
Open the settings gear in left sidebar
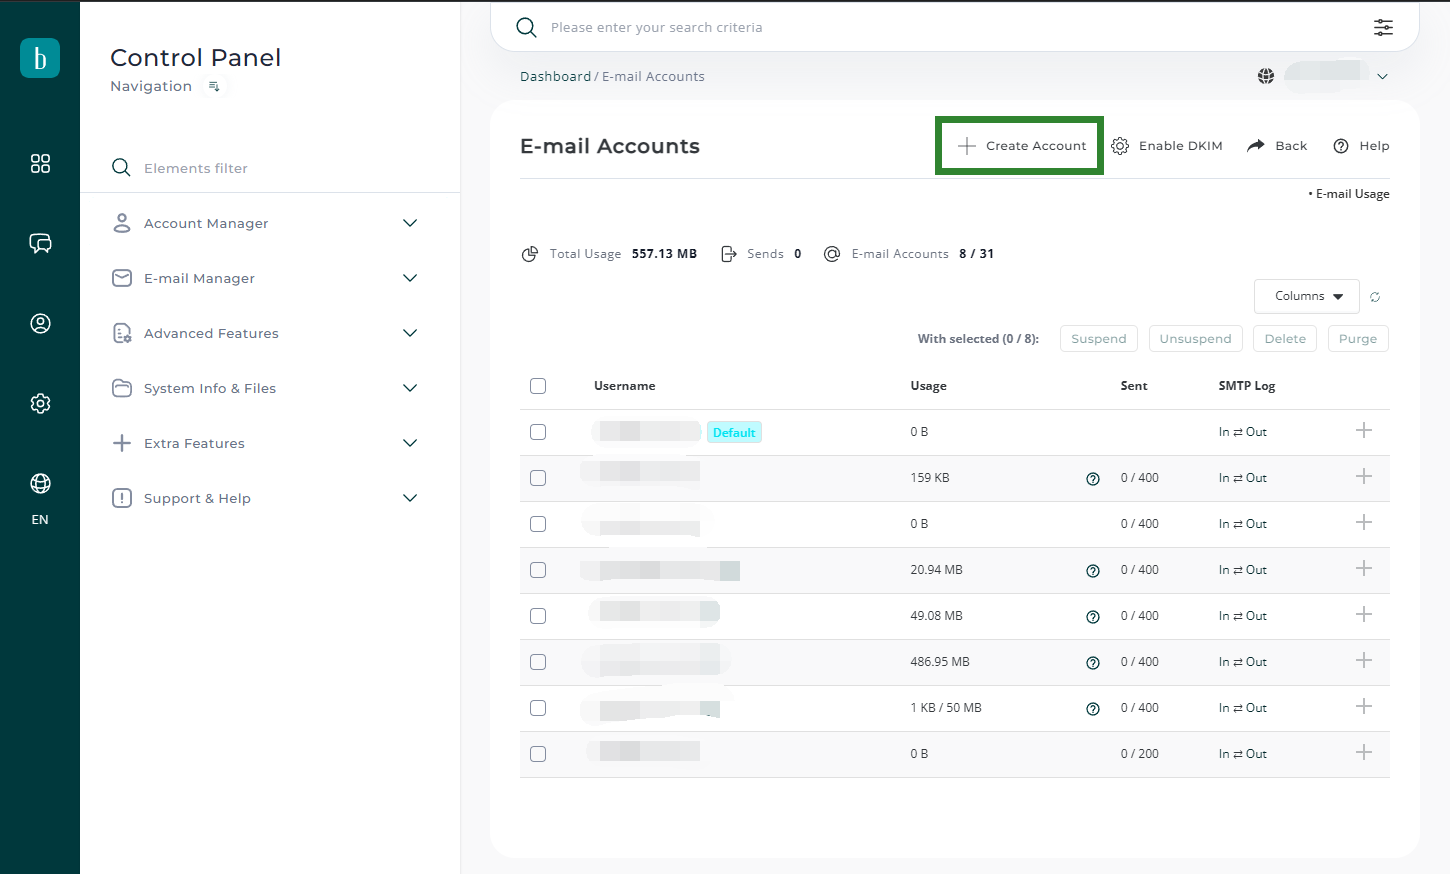[x=40, y=403]
